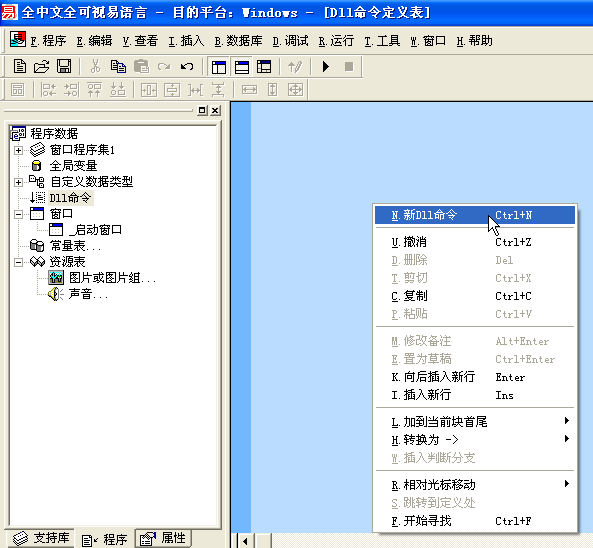Click the horizontal scrollbar left arrow
Screen dimensions: 593x548
(245, 541)
